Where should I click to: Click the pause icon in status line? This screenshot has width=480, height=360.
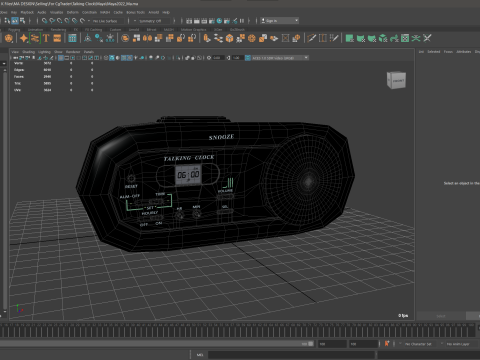click(242, 21)
